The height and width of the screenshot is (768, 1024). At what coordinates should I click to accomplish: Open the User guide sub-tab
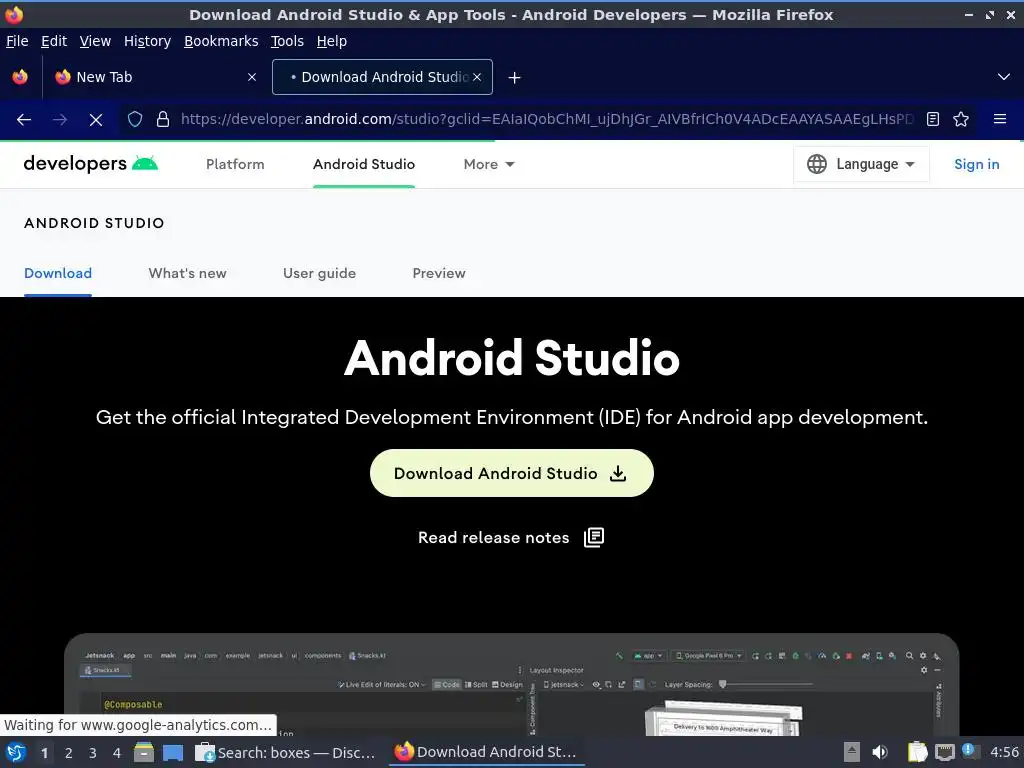pos(319,274)
